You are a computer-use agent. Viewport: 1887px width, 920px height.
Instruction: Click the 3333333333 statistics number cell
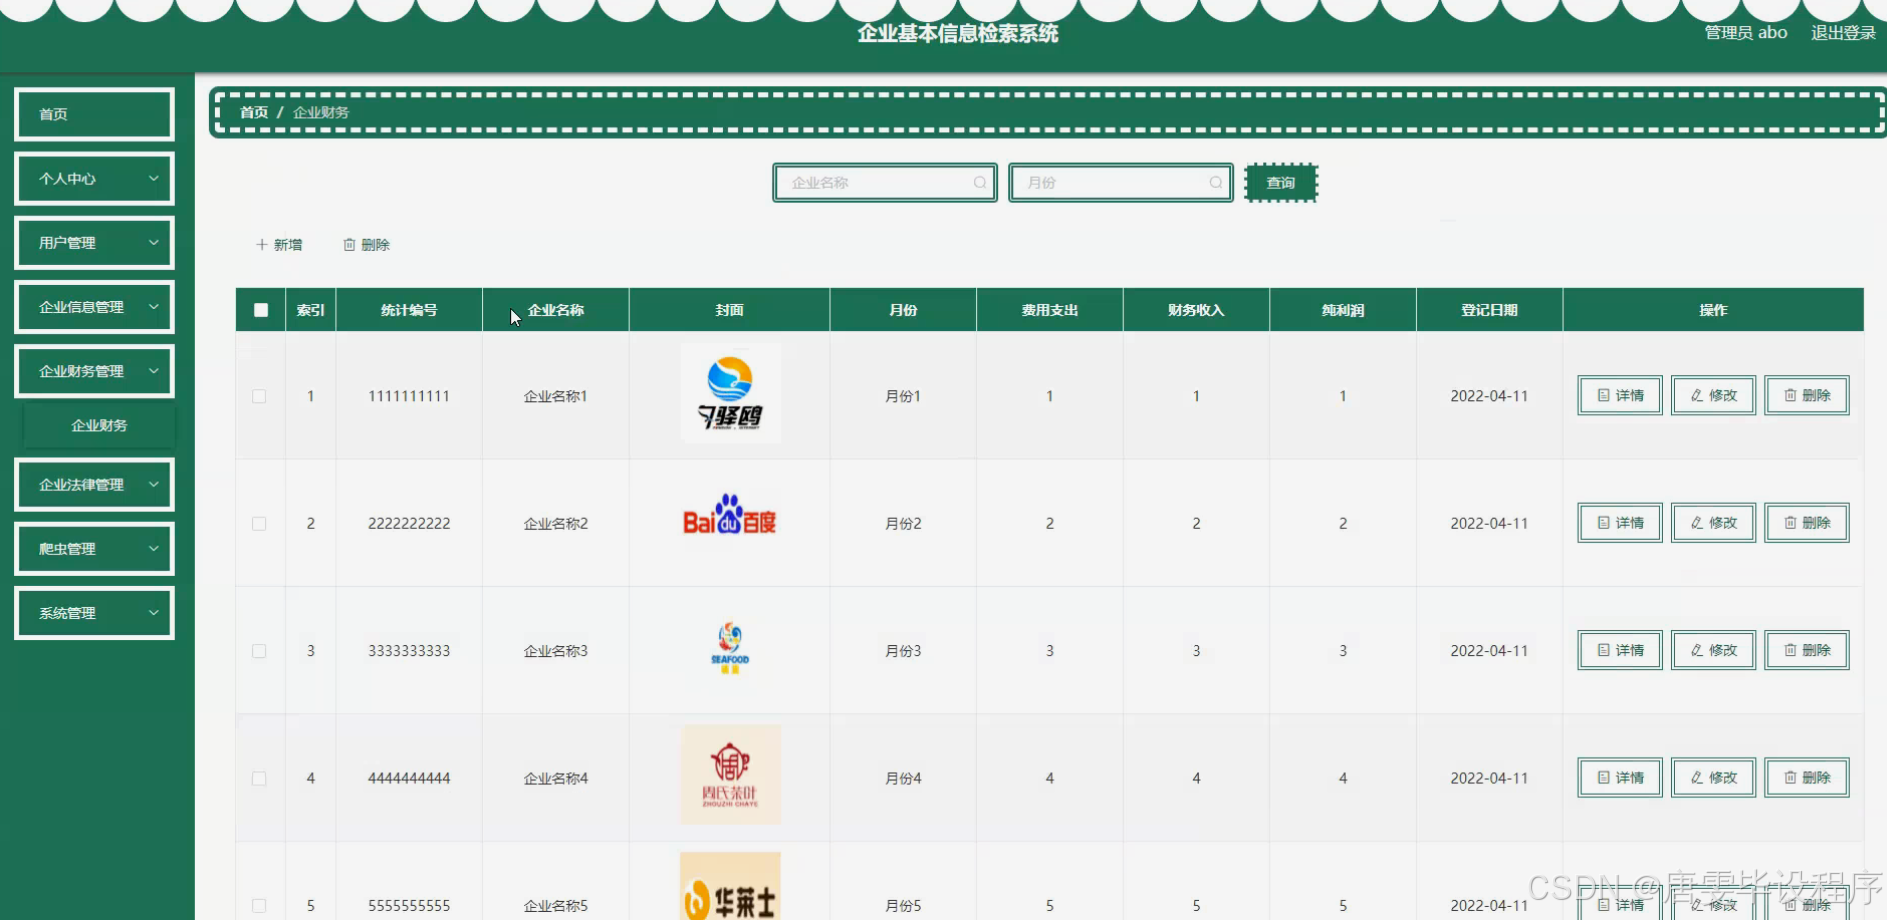tap(409, 651)
